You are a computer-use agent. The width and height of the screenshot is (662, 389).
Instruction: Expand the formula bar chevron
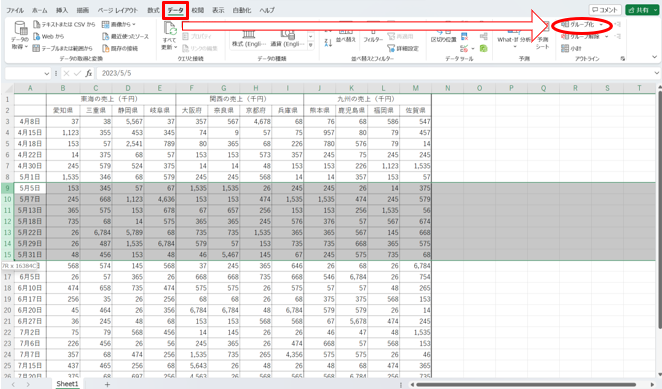coord(657,73)
